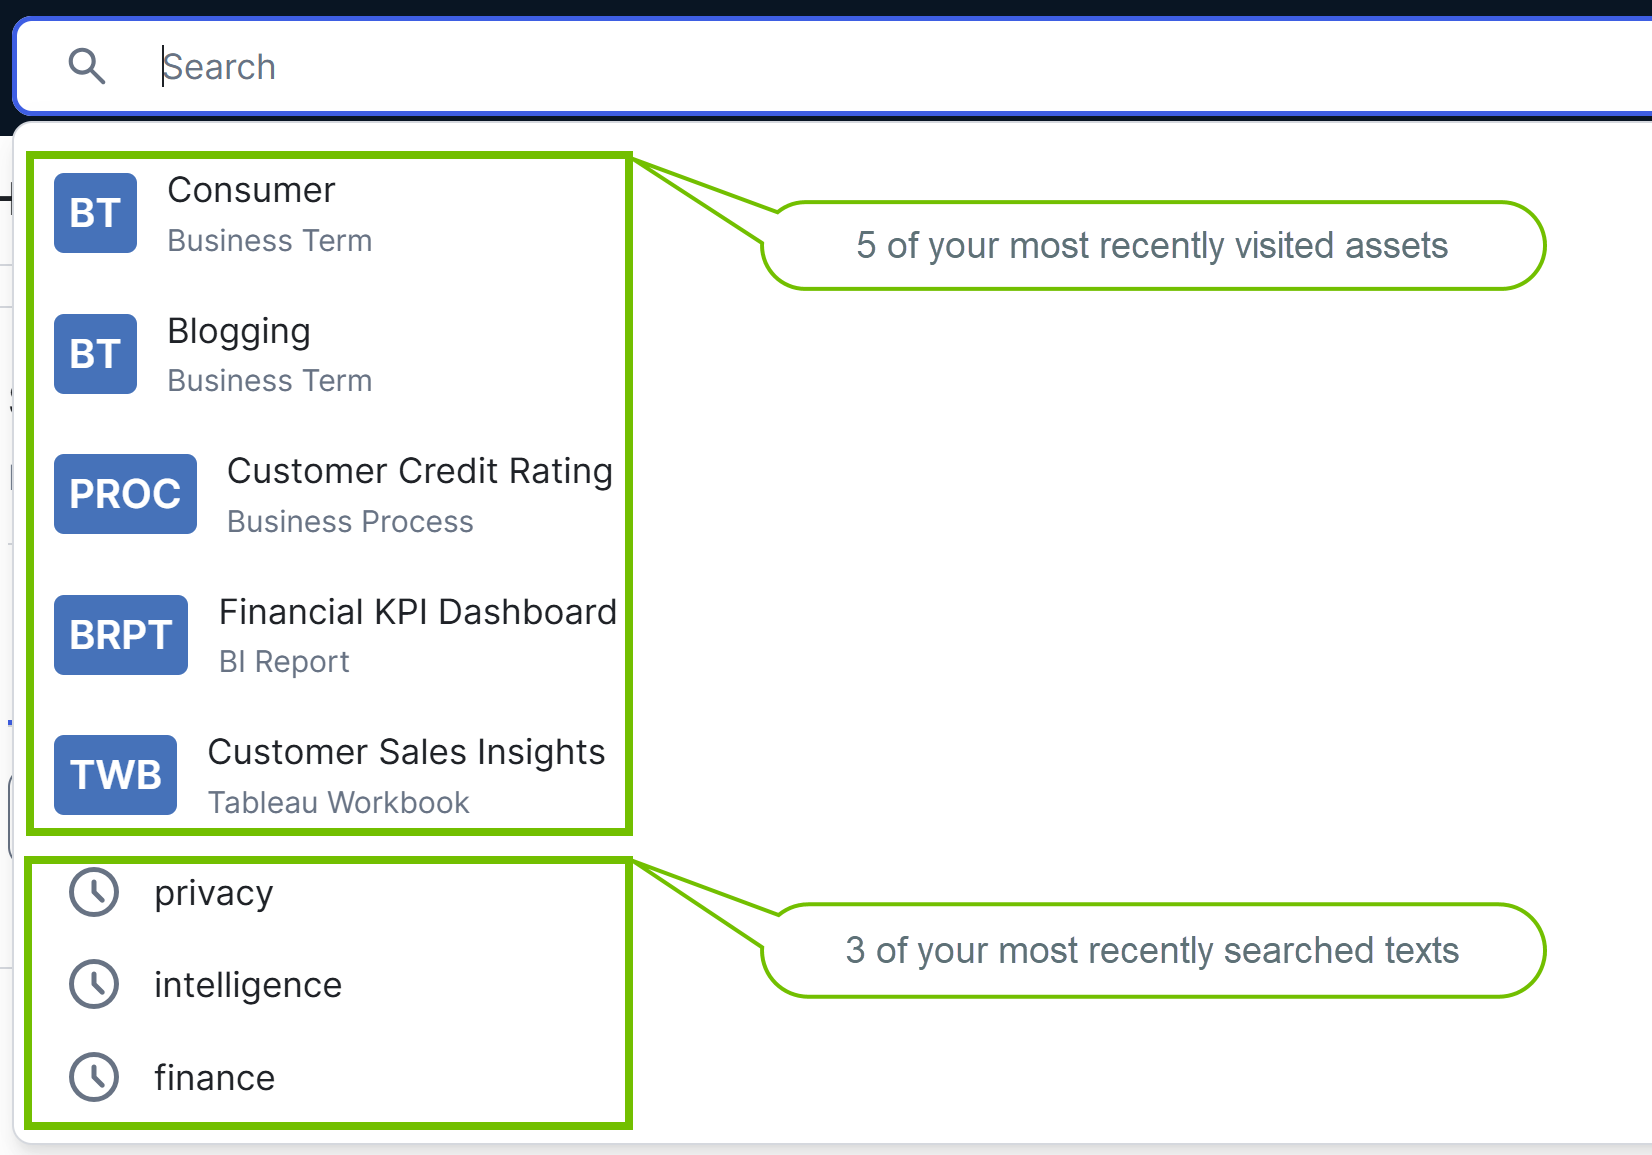Viewport: 1652px width, 1155px height.
Task: Open Customer Sales Insights workbook
Action: pyautogui.click(x=406, y=752)
